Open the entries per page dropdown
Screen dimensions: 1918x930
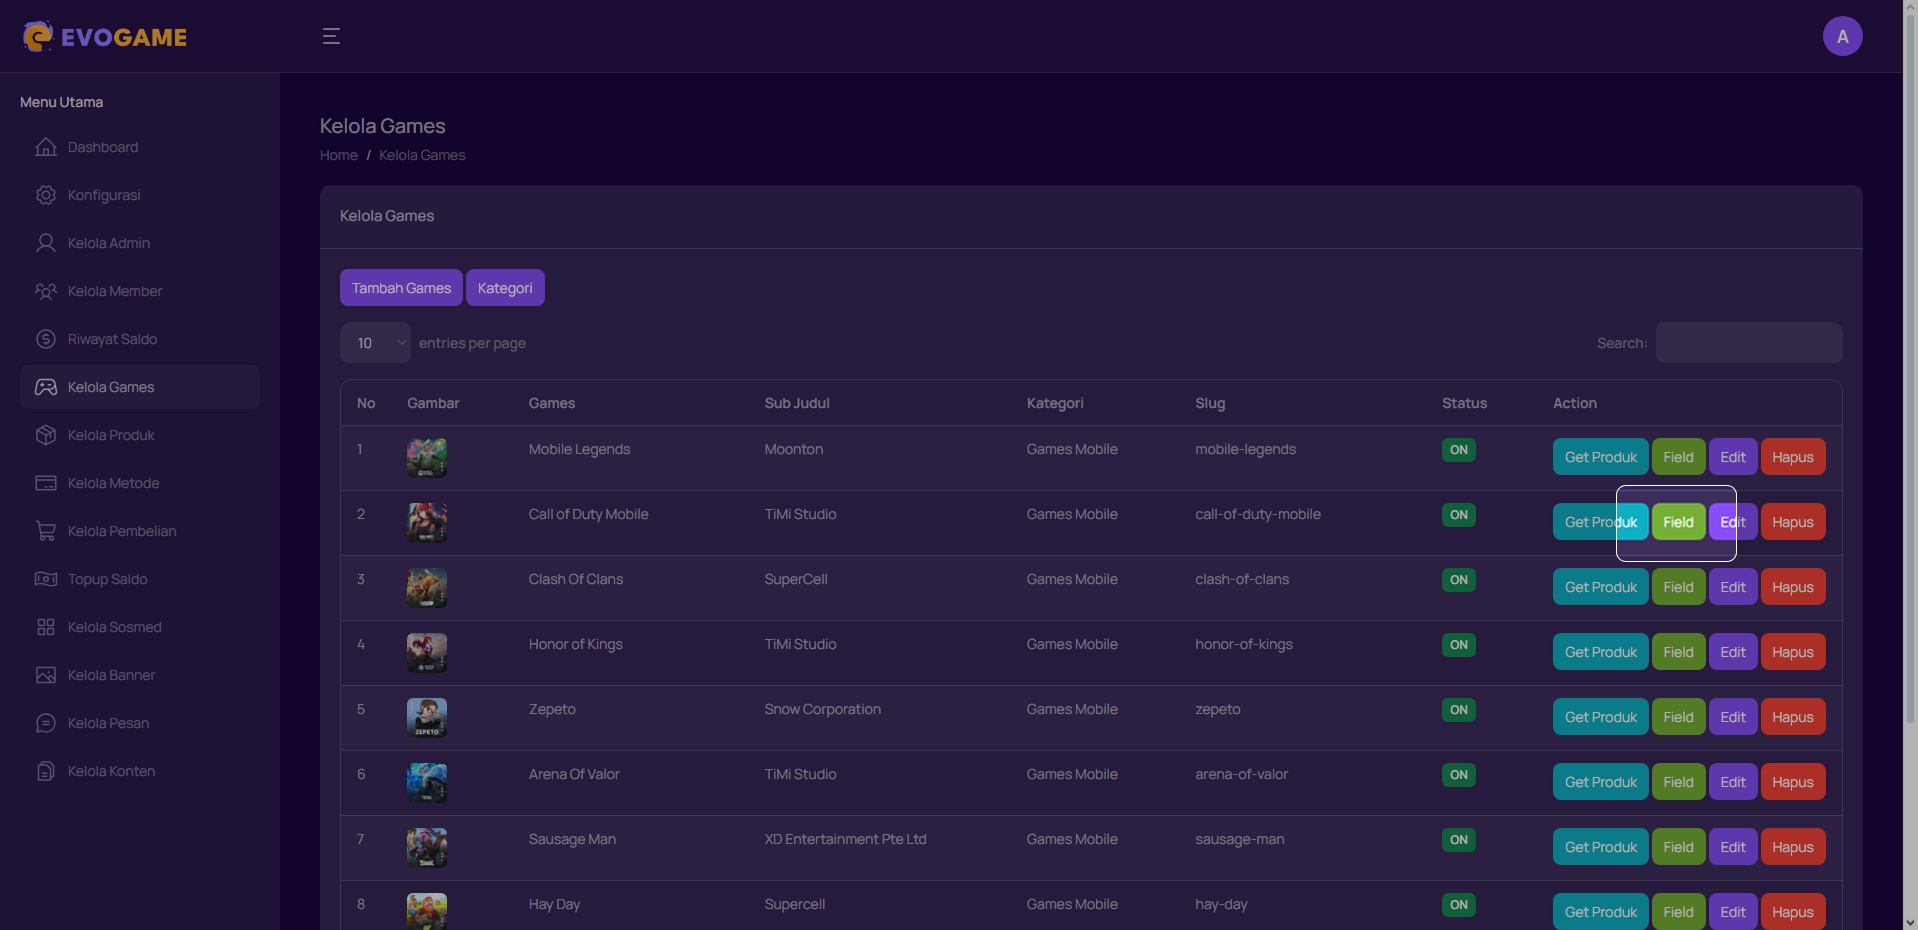click(x=375, y=343)
